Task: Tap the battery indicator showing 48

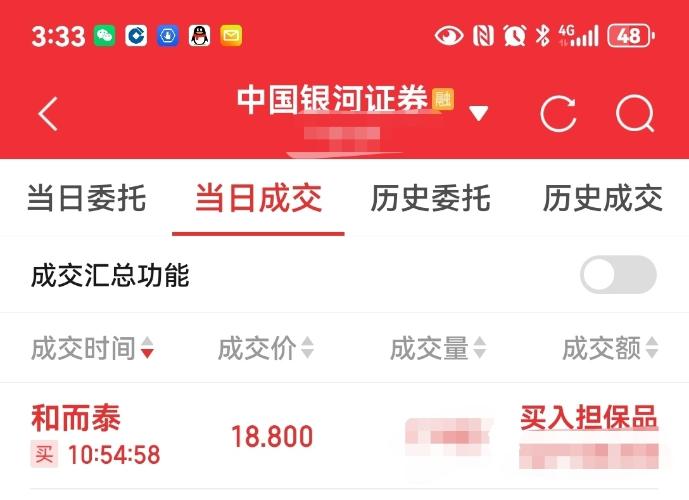Action: tap(631, 36)
